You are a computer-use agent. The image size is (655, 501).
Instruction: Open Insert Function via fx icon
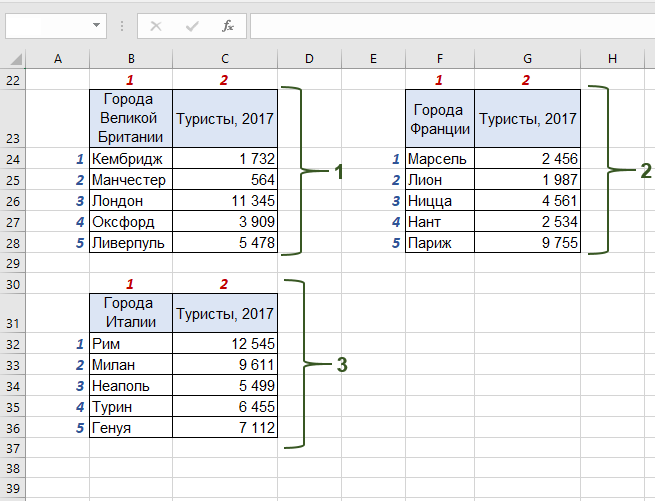pyautogui.click(x=228, y=26)
